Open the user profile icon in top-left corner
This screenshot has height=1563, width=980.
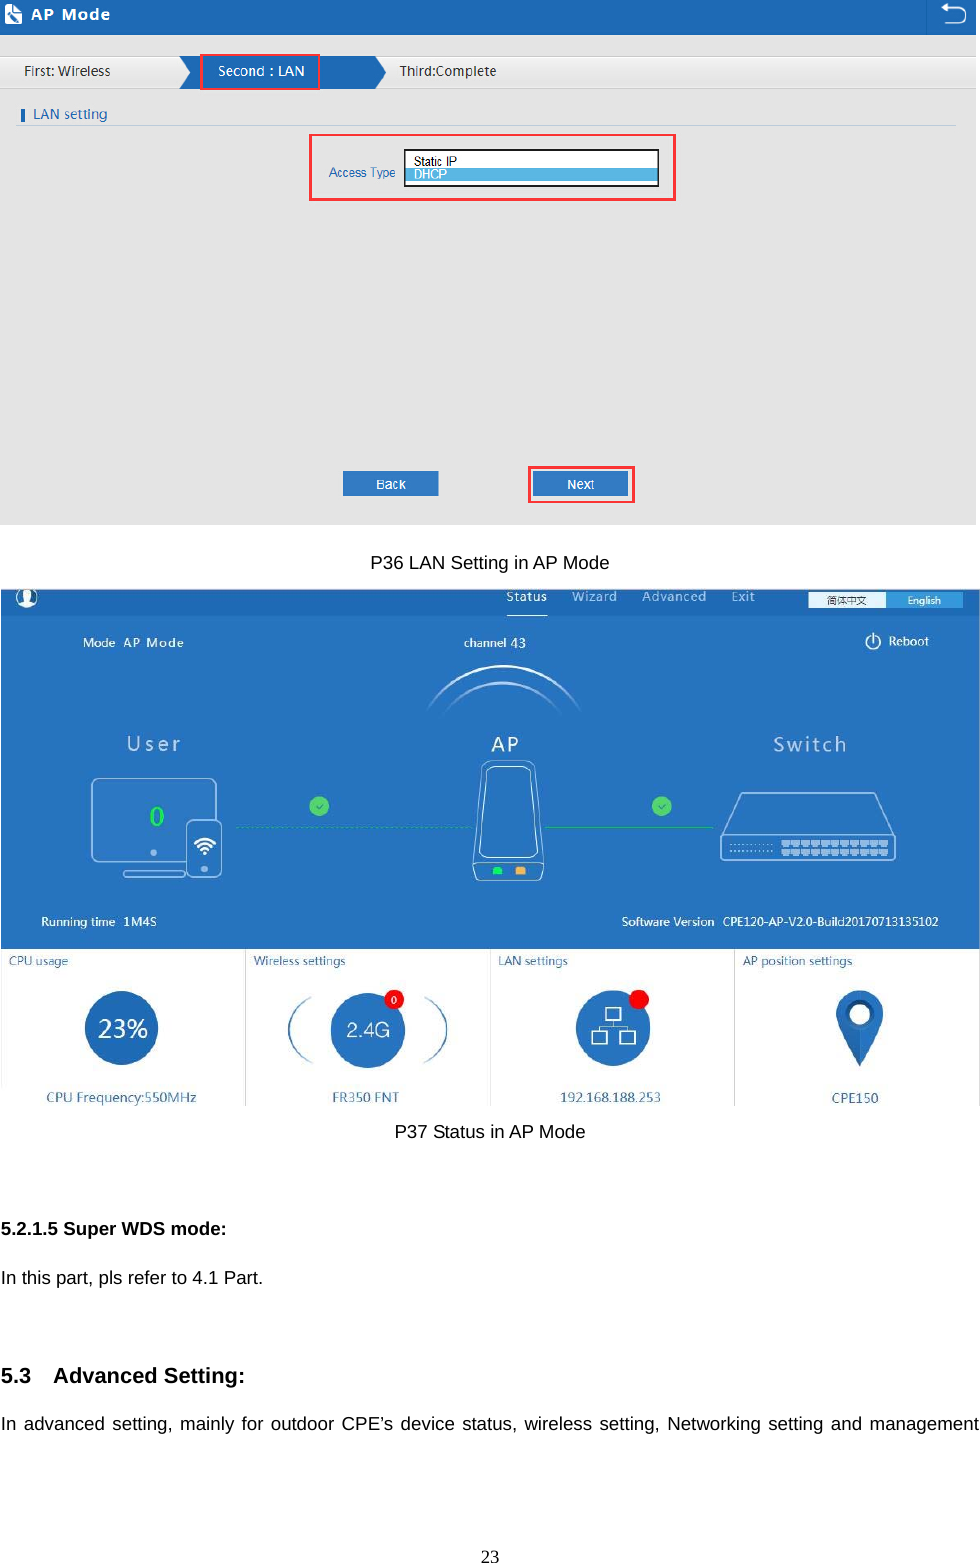tap(27, 596)
